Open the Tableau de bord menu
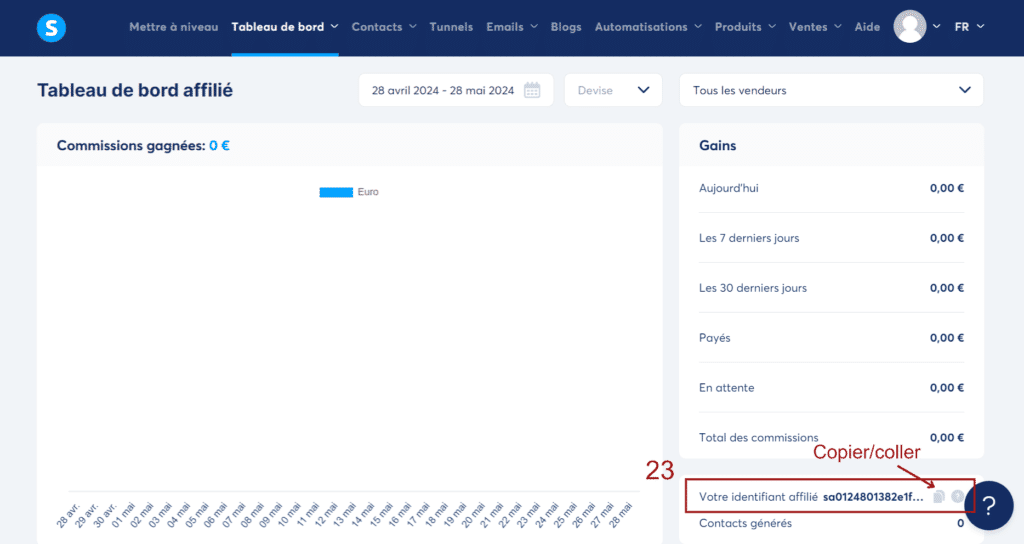 click(x=285, y=27)
